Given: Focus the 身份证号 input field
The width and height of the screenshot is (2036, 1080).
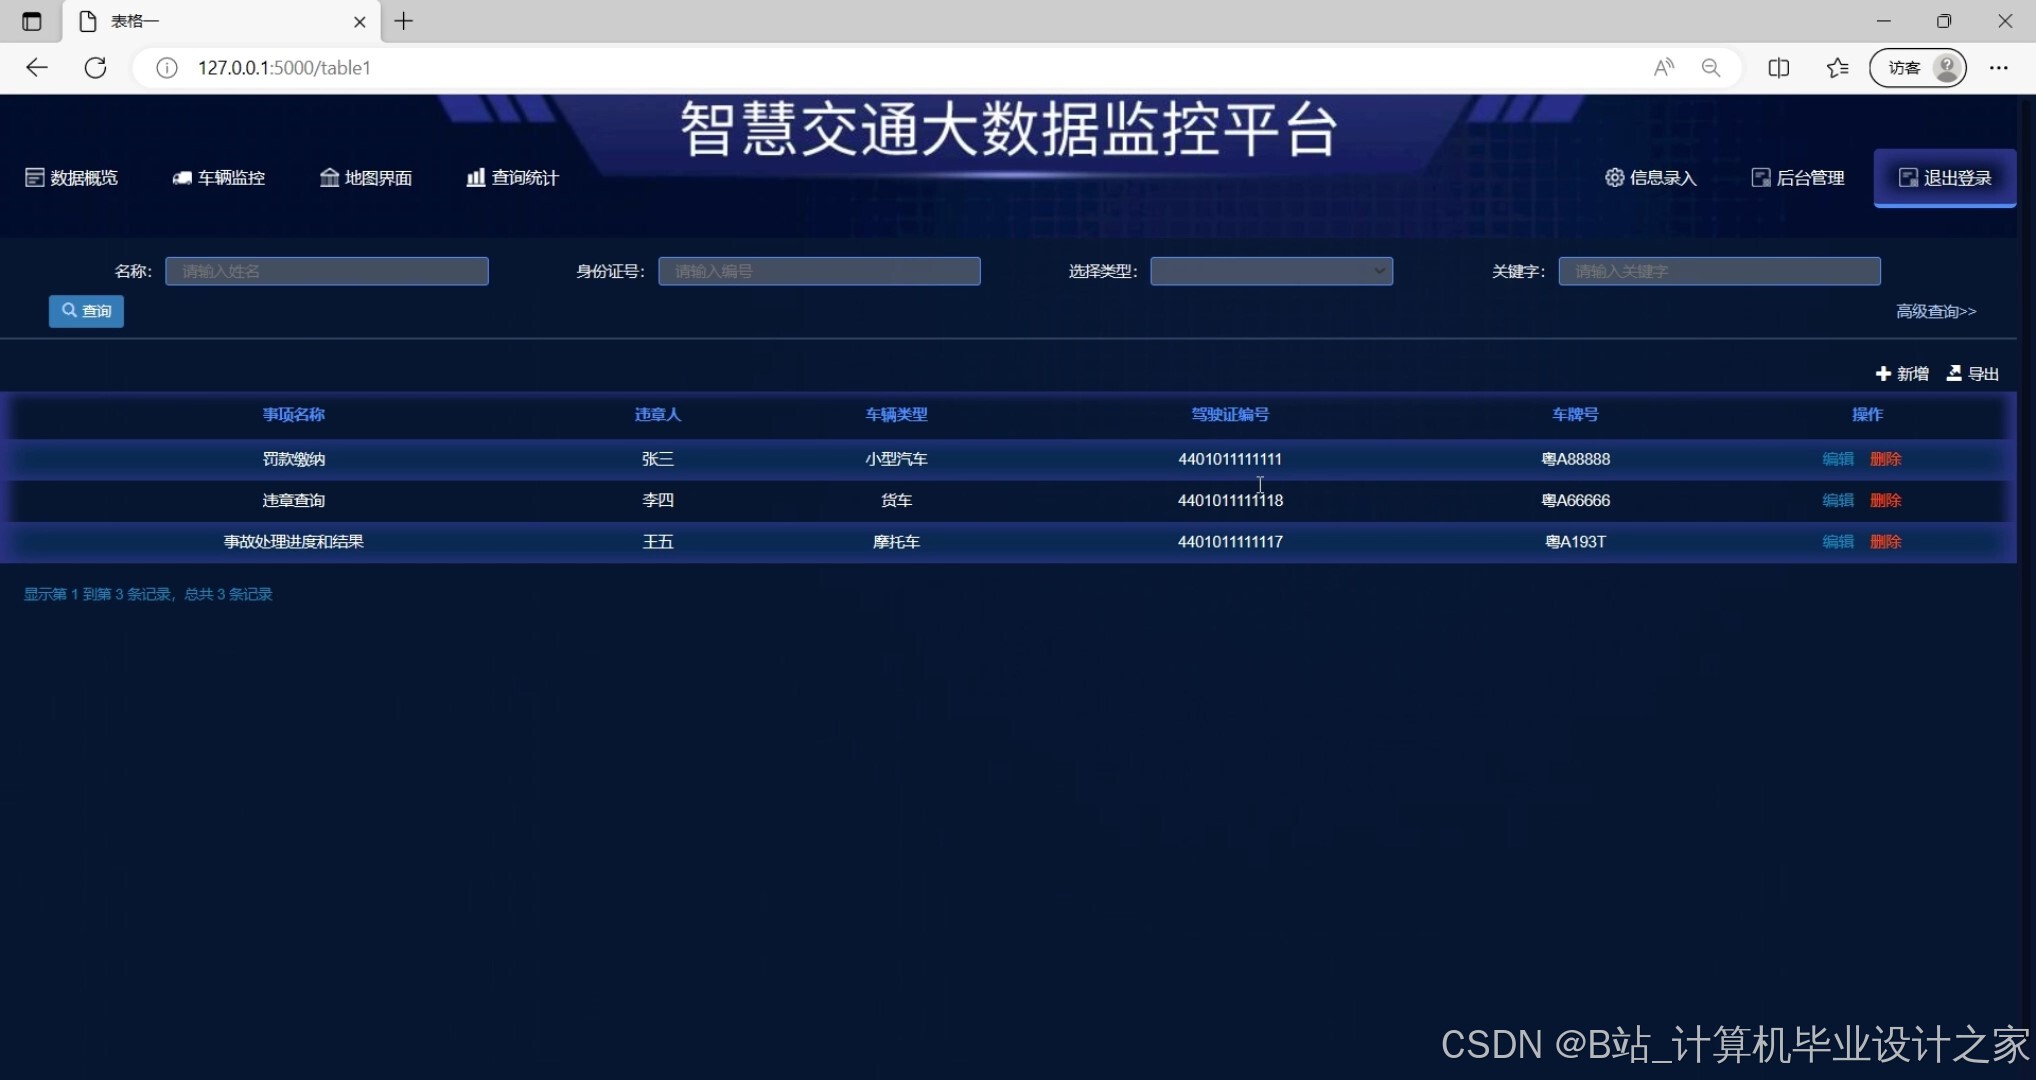Looking at the screenshot, I should [x=819, y=271].
